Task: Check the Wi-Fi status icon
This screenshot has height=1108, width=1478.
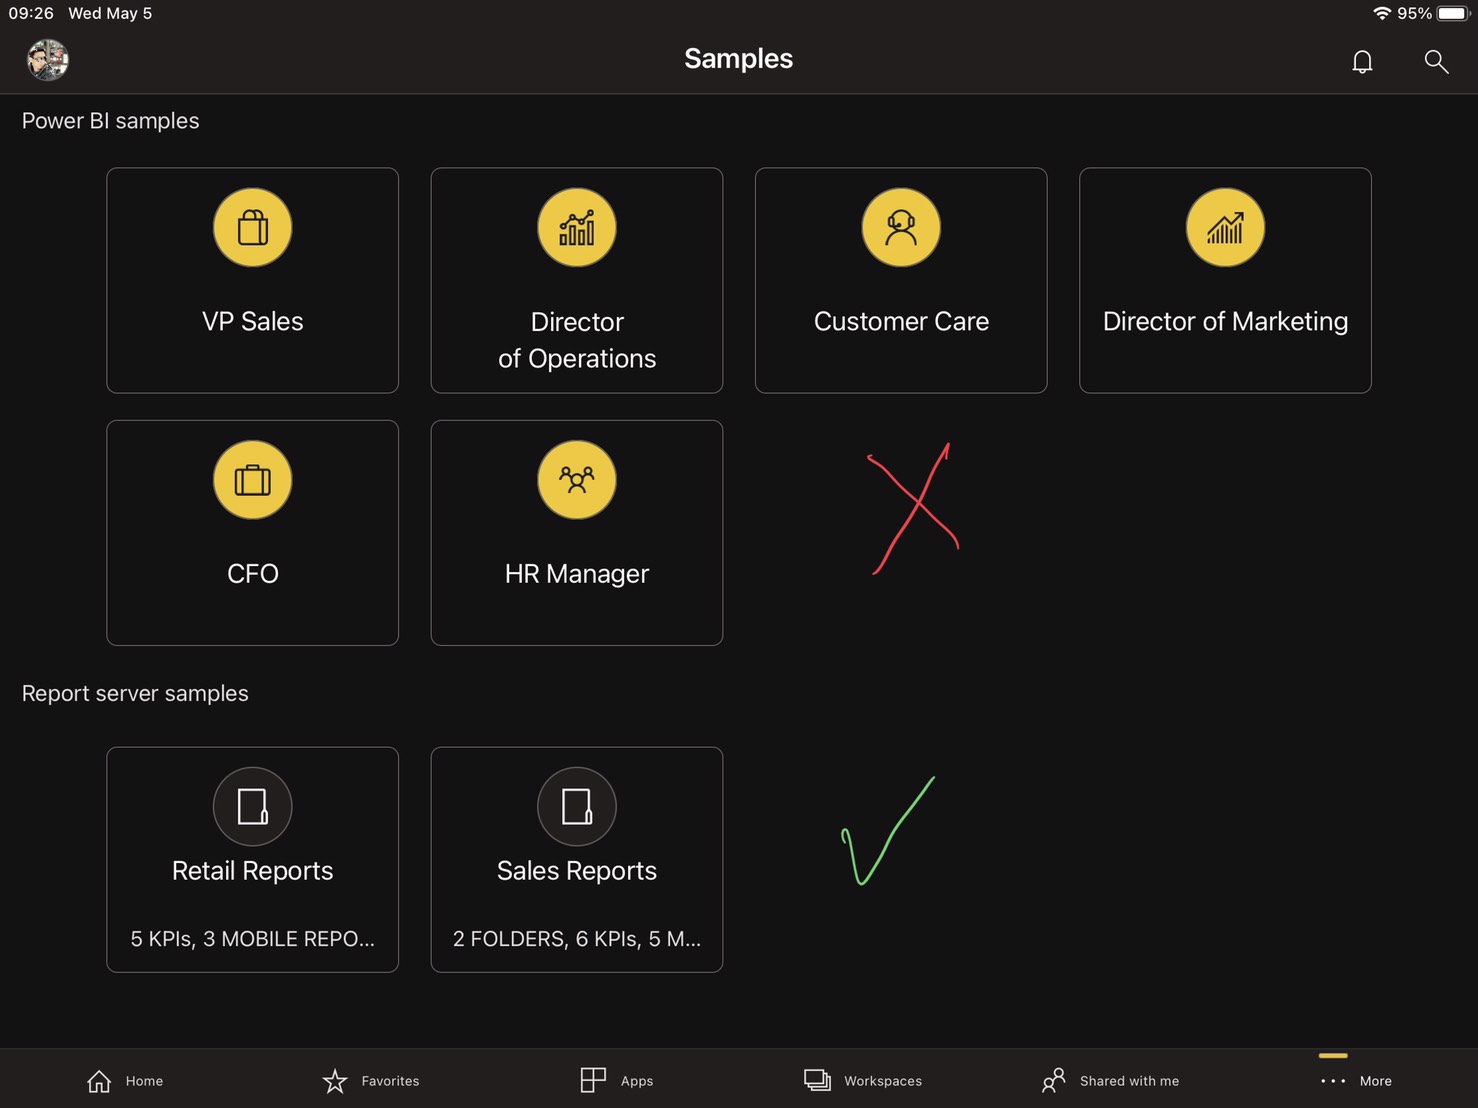Action: tap(1382, 13)
